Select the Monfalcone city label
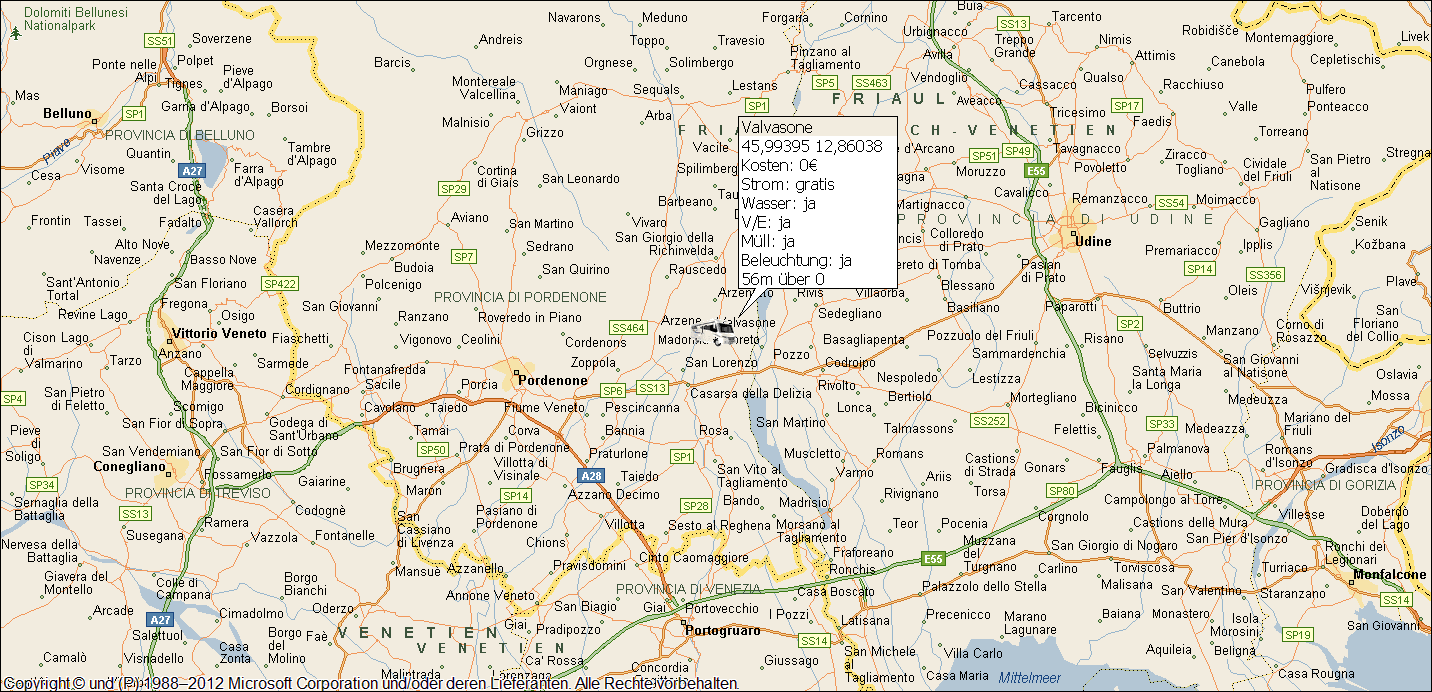Screen dimensions: 1432x692 [x=1388, y=575]
